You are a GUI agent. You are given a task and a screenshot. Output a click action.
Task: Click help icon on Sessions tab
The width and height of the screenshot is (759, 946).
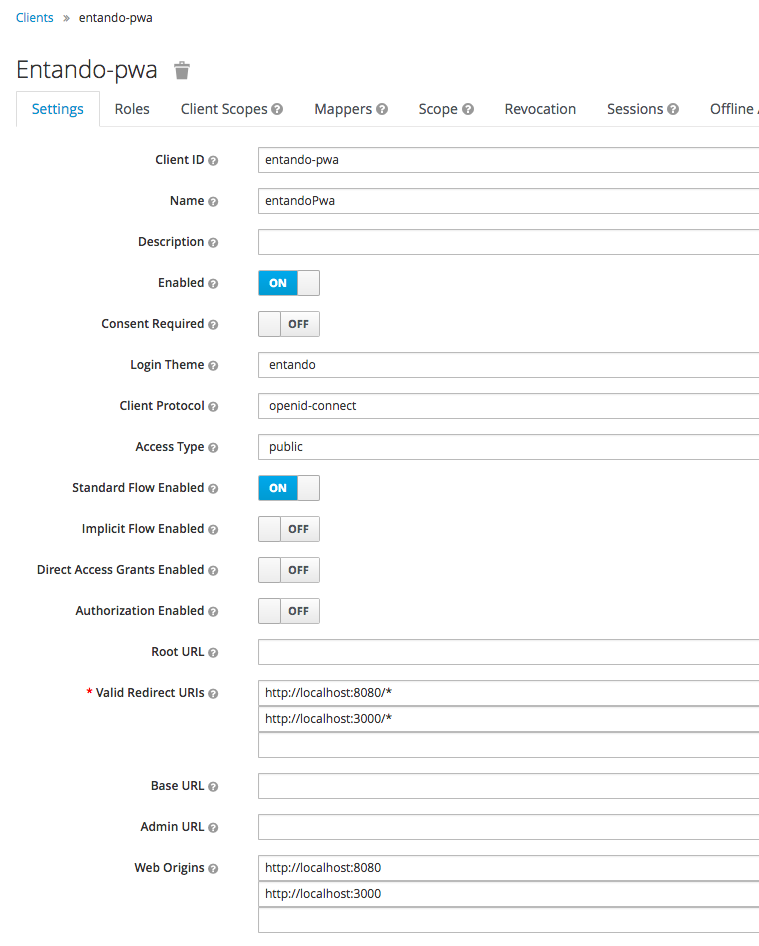(x=673, y=109)
